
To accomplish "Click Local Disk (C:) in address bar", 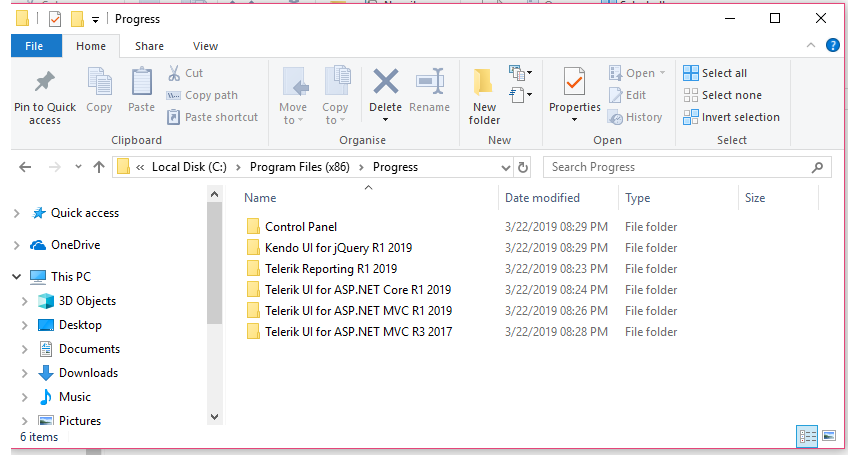I will click(189, 167).
